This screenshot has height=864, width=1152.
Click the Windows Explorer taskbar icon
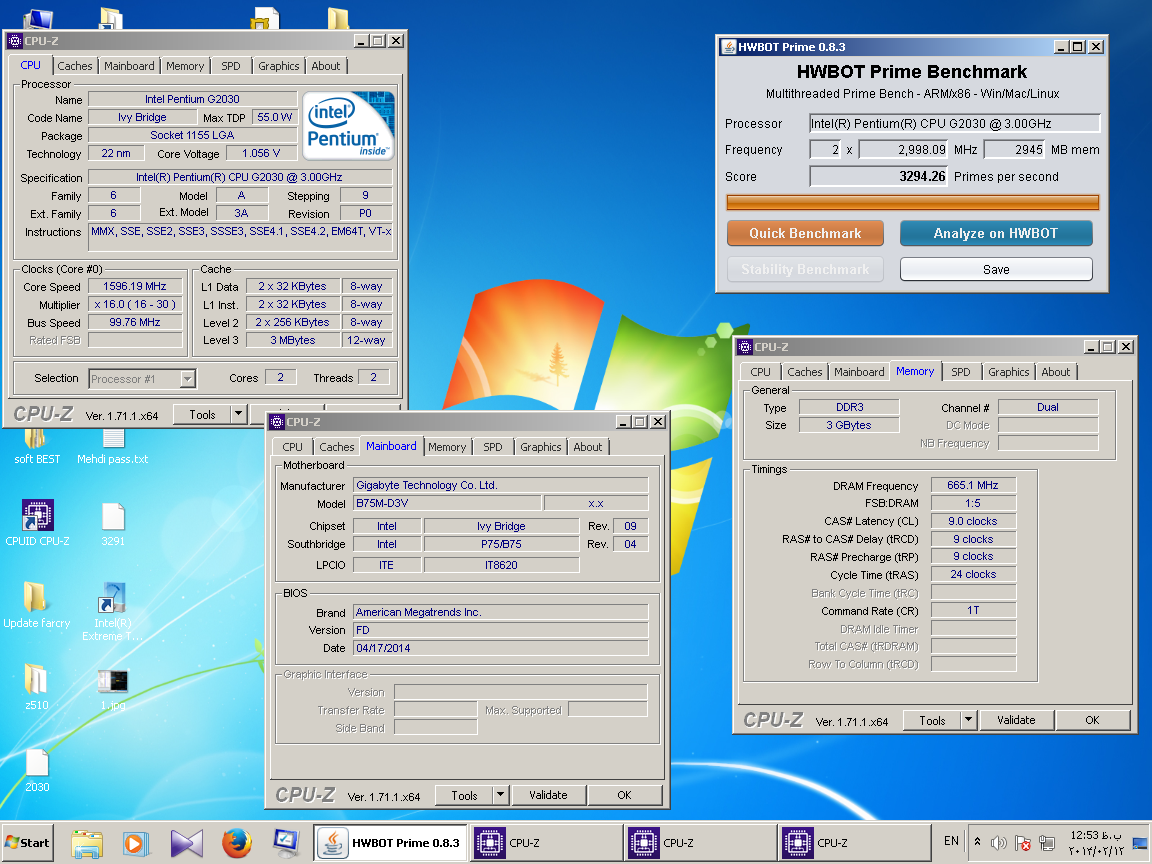pyautogui.click(x=87, y=843)
